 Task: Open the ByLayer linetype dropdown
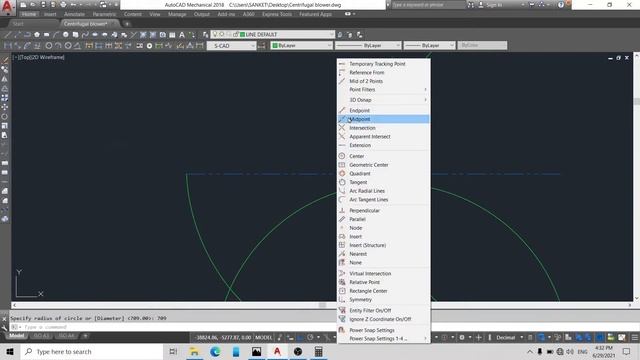pyautogui.click(x=368, y=46)
